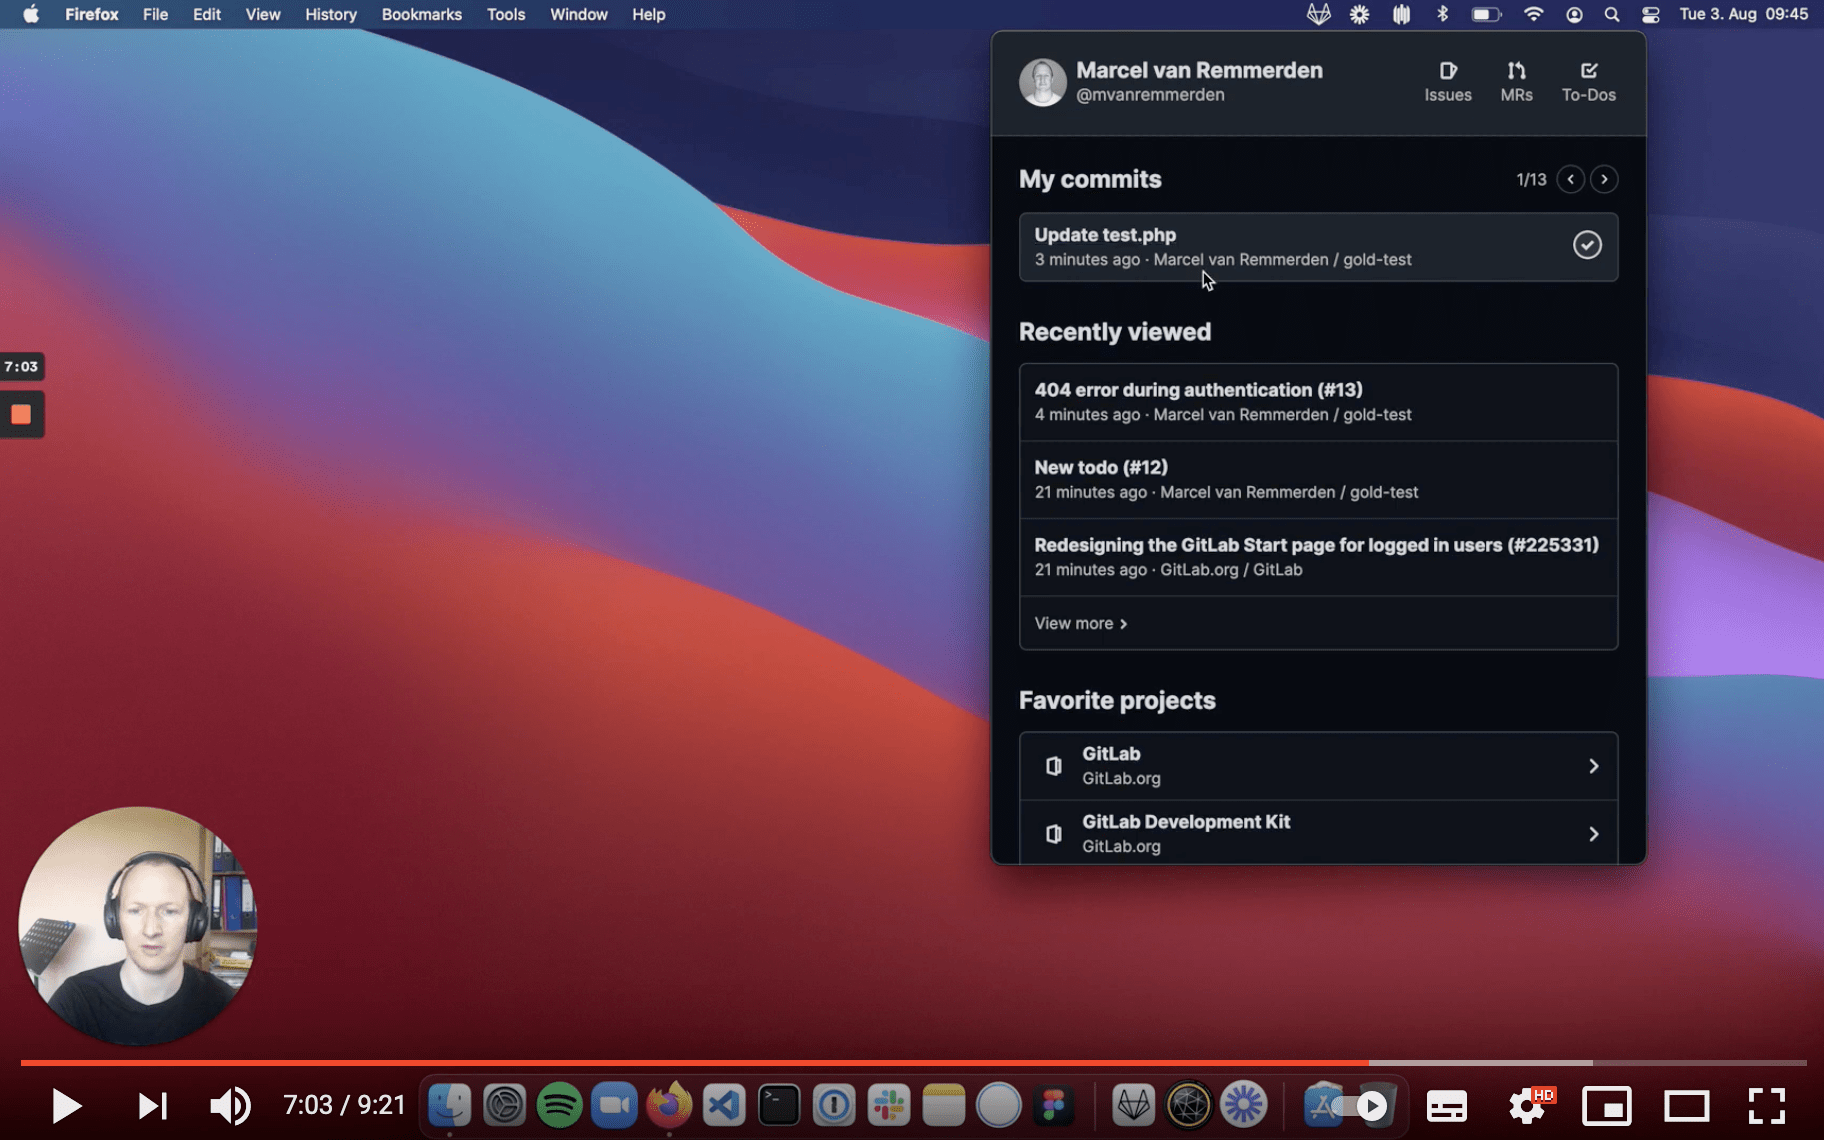This screenshot has height=1140, width=1824.
Task: Go to next commit with right chevron
Action: [x=1604, y=179]
